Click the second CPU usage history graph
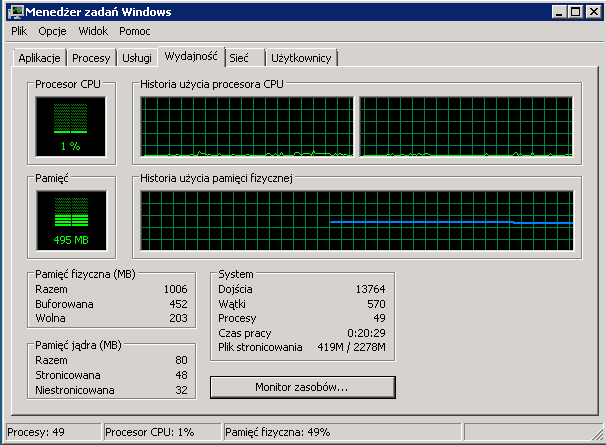This screenshot has width=606, height=445. 466,127
